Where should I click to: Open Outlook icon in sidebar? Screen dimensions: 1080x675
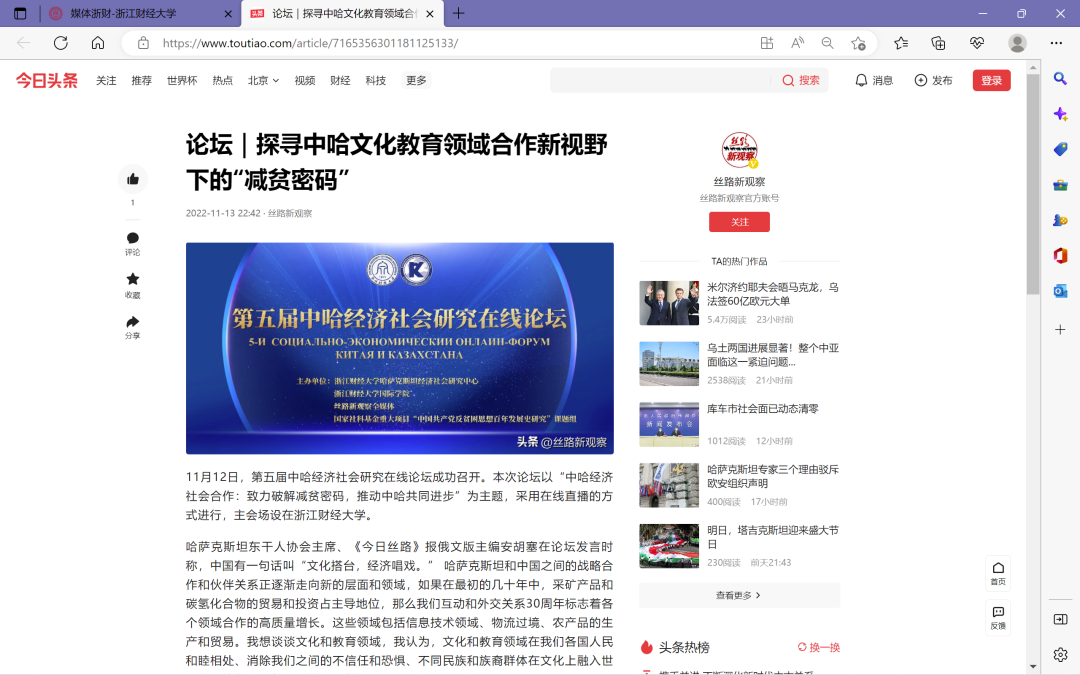1060,291
